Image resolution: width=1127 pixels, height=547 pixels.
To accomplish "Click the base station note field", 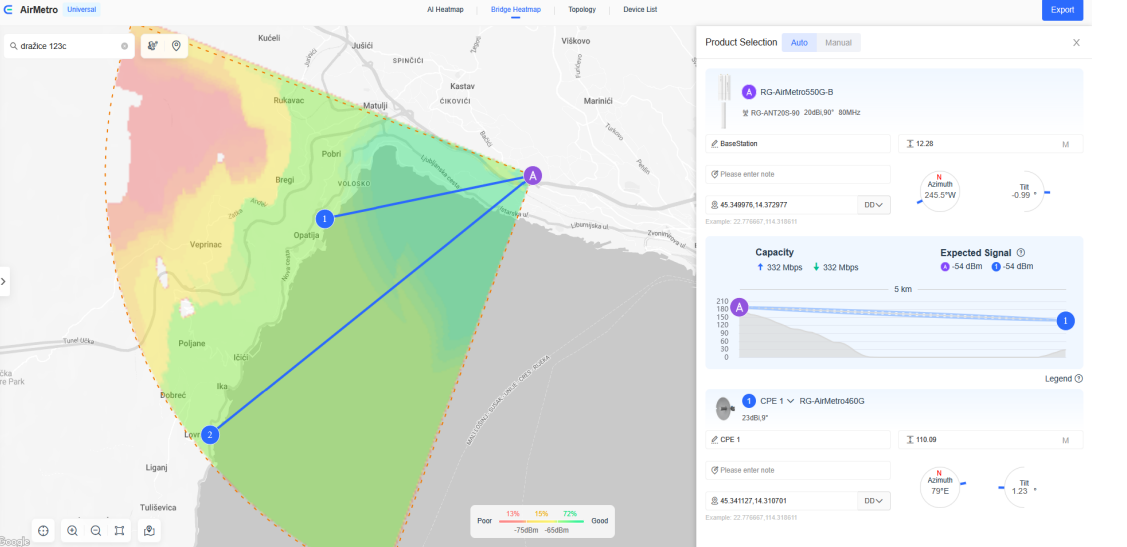I will [798, 175].
